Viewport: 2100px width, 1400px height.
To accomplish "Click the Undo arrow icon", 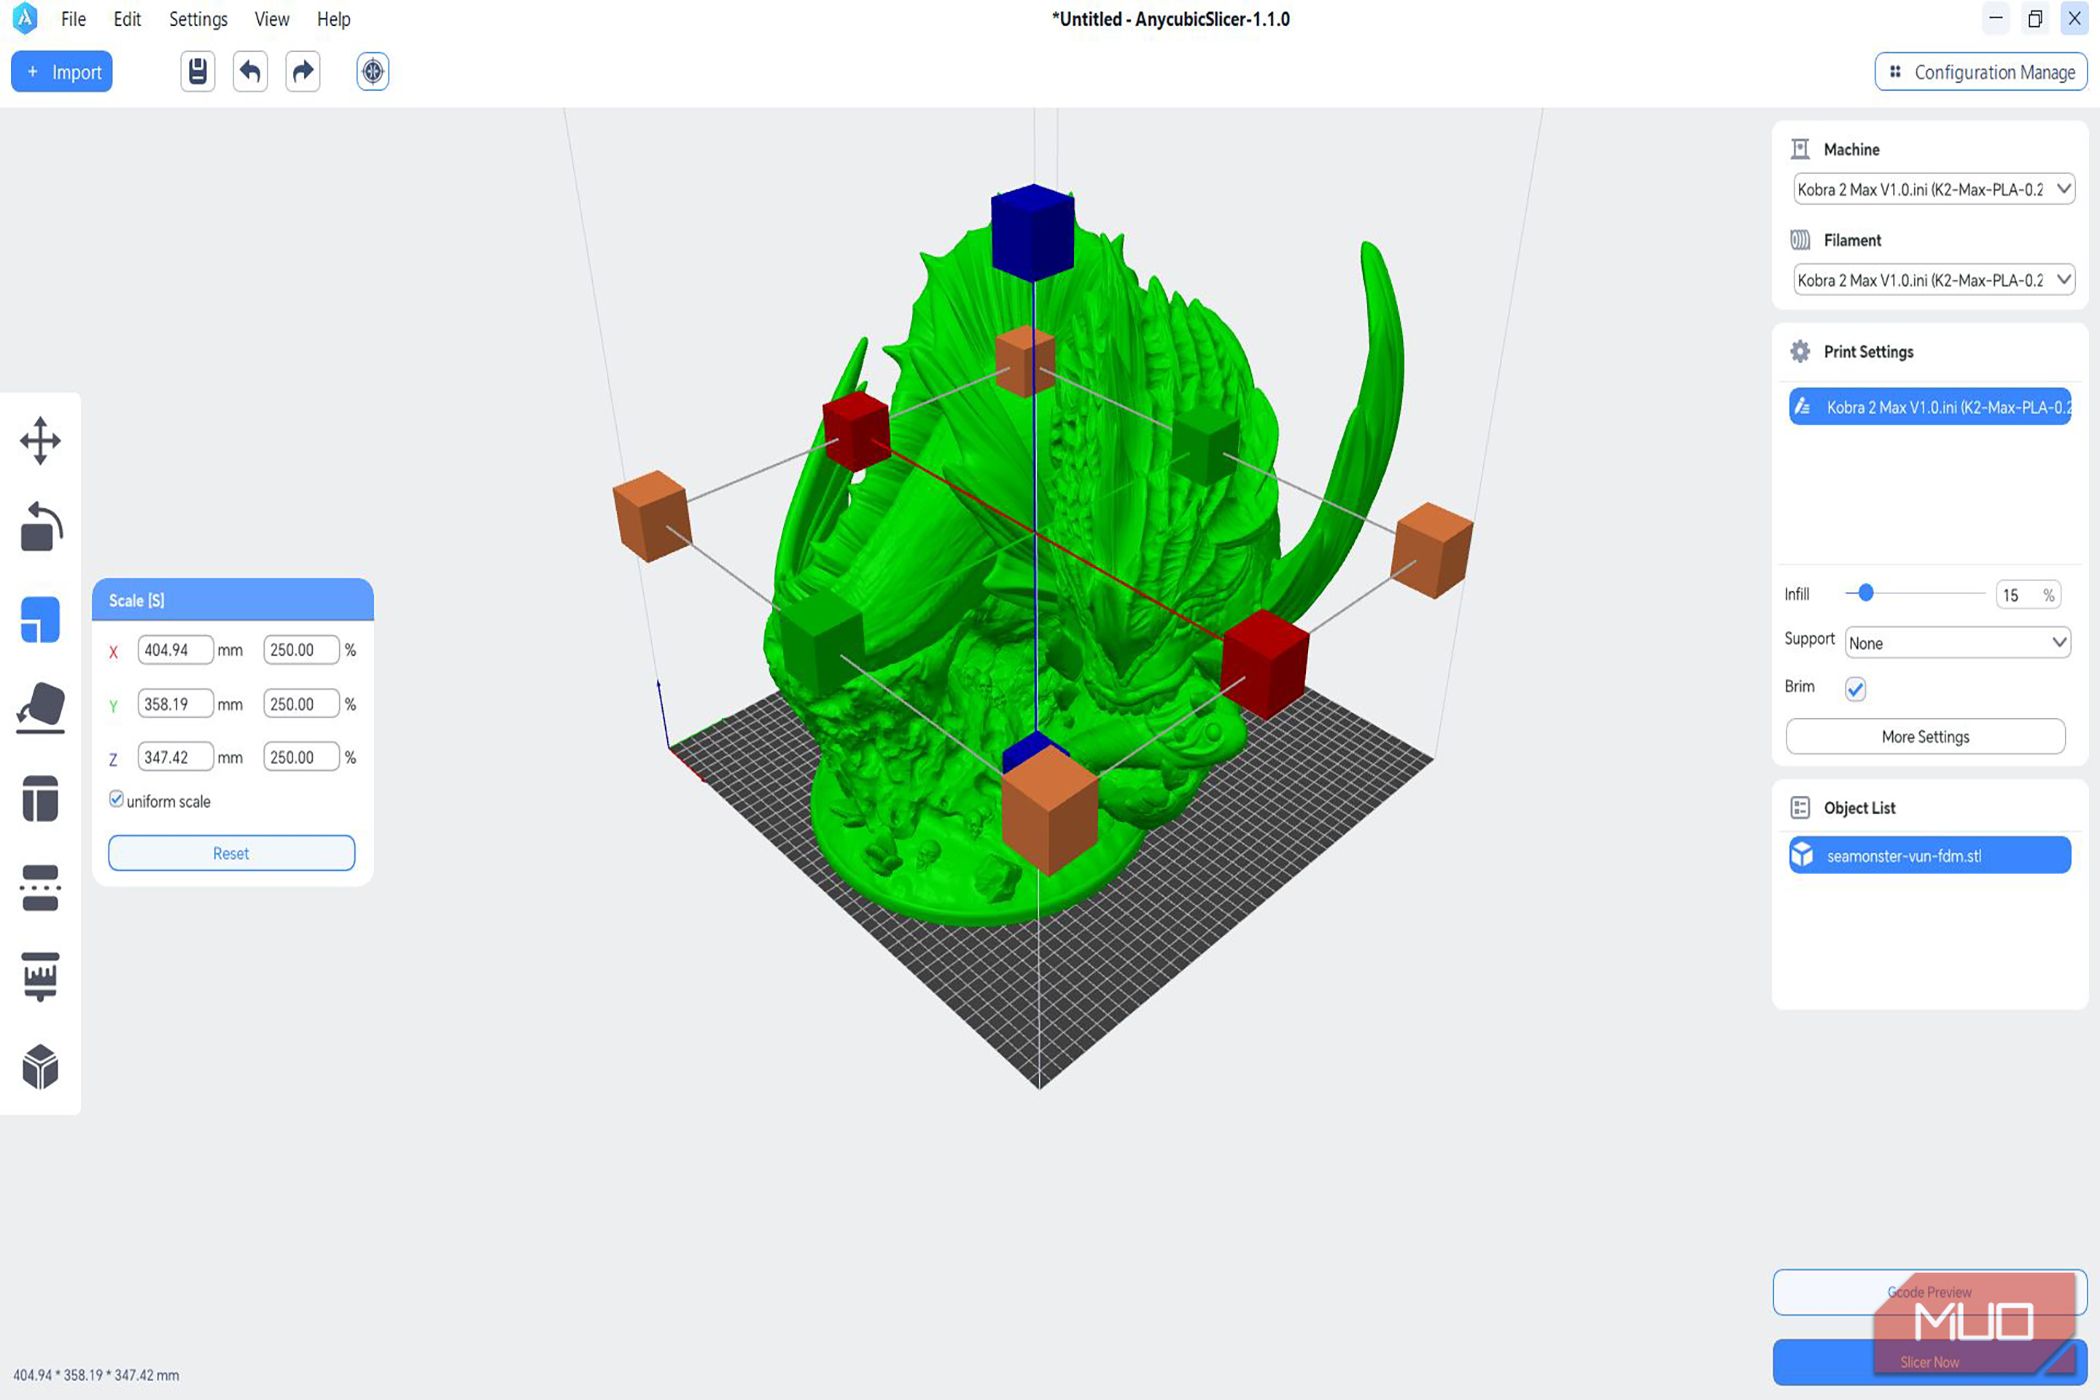I will (x=250, y=71).
